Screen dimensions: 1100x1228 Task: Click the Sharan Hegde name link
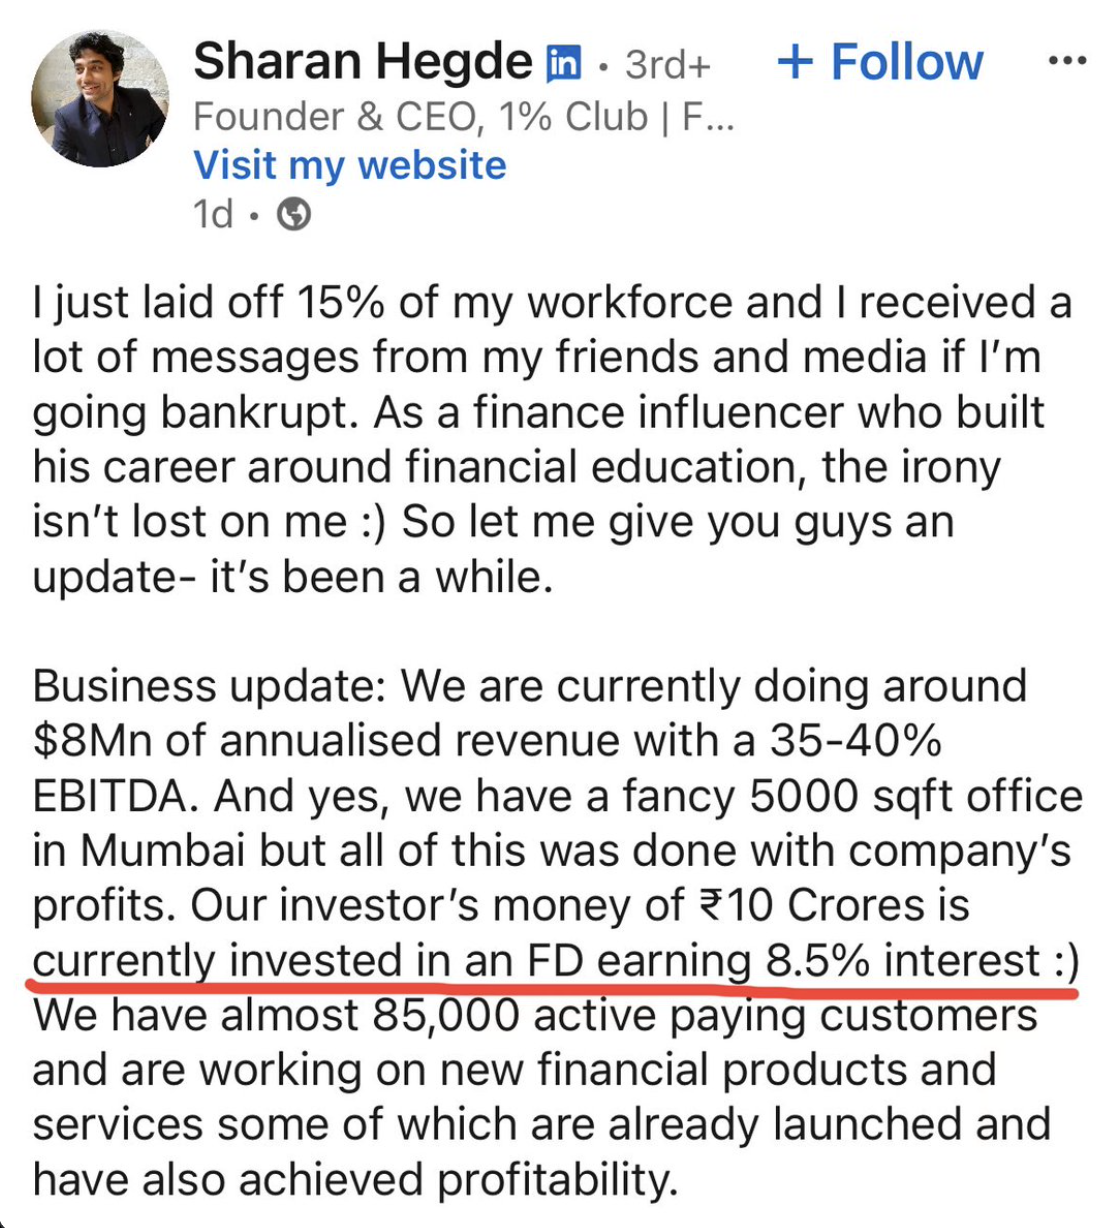[362, 62]
